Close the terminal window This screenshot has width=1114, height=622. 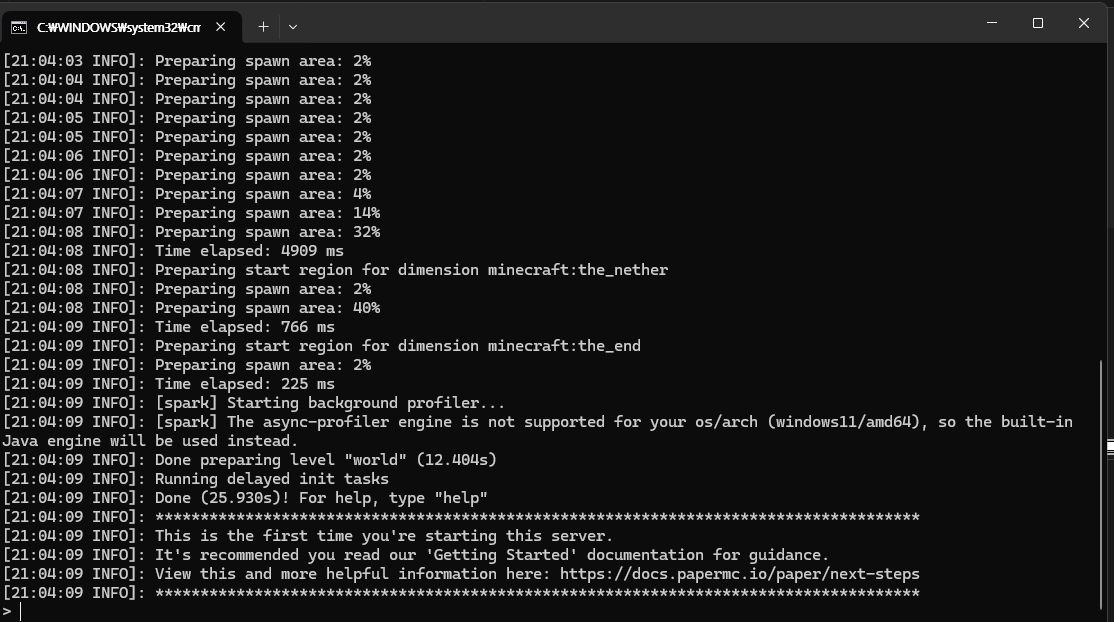(x=1083, y=23)
